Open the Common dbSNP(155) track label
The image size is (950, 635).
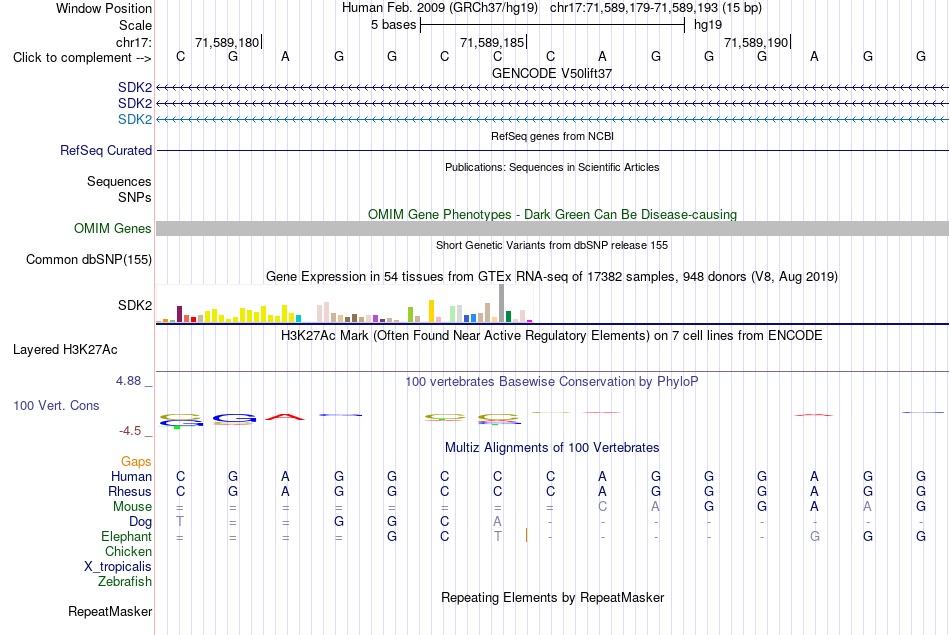click(x=89, y=259)
